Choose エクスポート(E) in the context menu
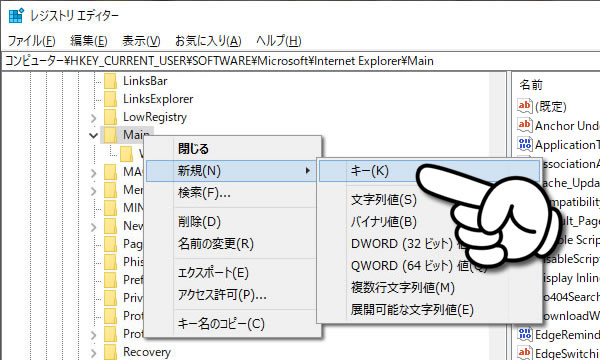 [x=231, y=273]
